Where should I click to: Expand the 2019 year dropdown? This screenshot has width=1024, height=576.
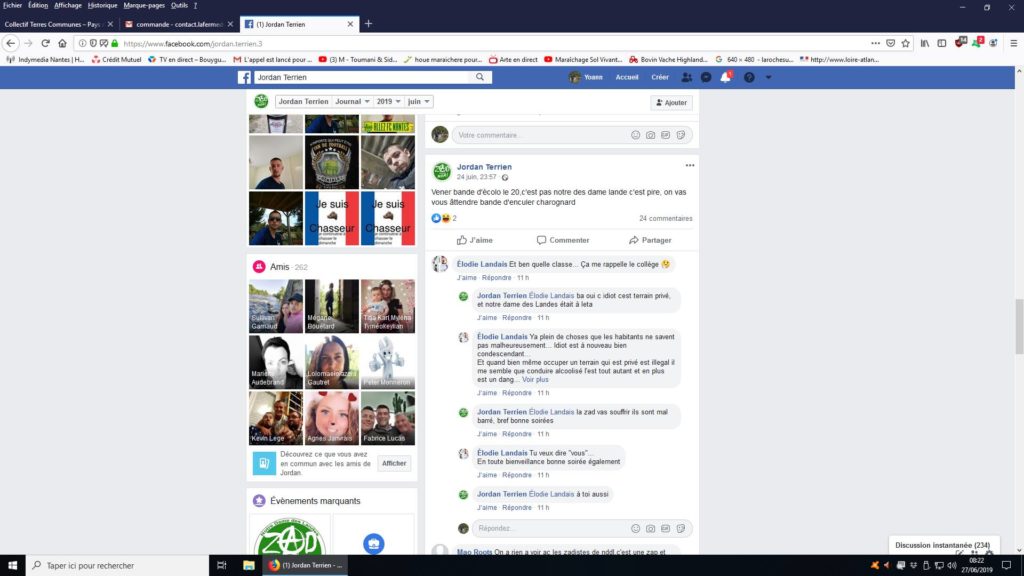385,102
